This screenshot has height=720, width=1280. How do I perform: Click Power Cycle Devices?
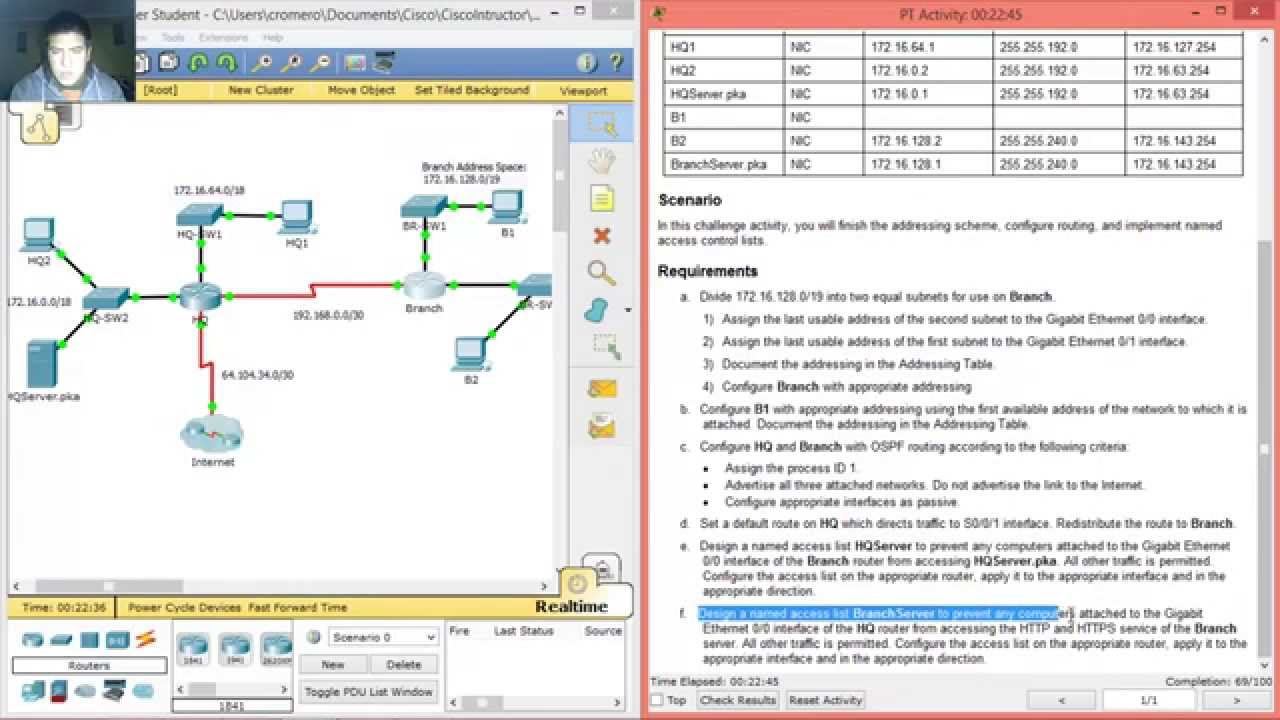pyautogui.click(x=185, y=607)
